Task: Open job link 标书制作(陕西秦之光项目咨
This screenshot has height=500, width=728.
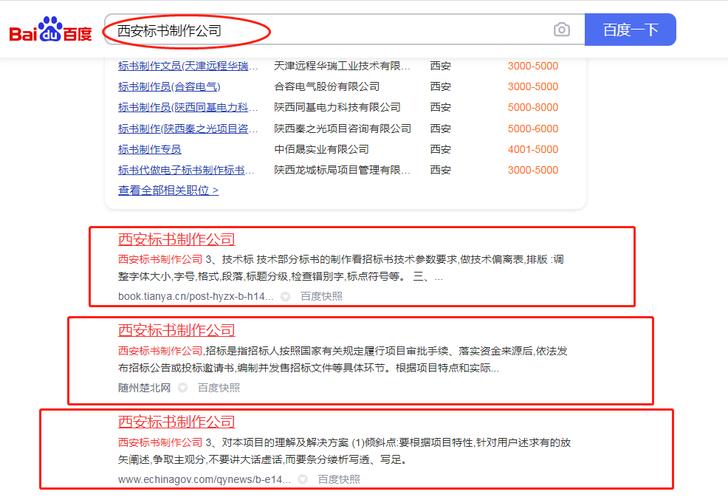Action: 188,129
